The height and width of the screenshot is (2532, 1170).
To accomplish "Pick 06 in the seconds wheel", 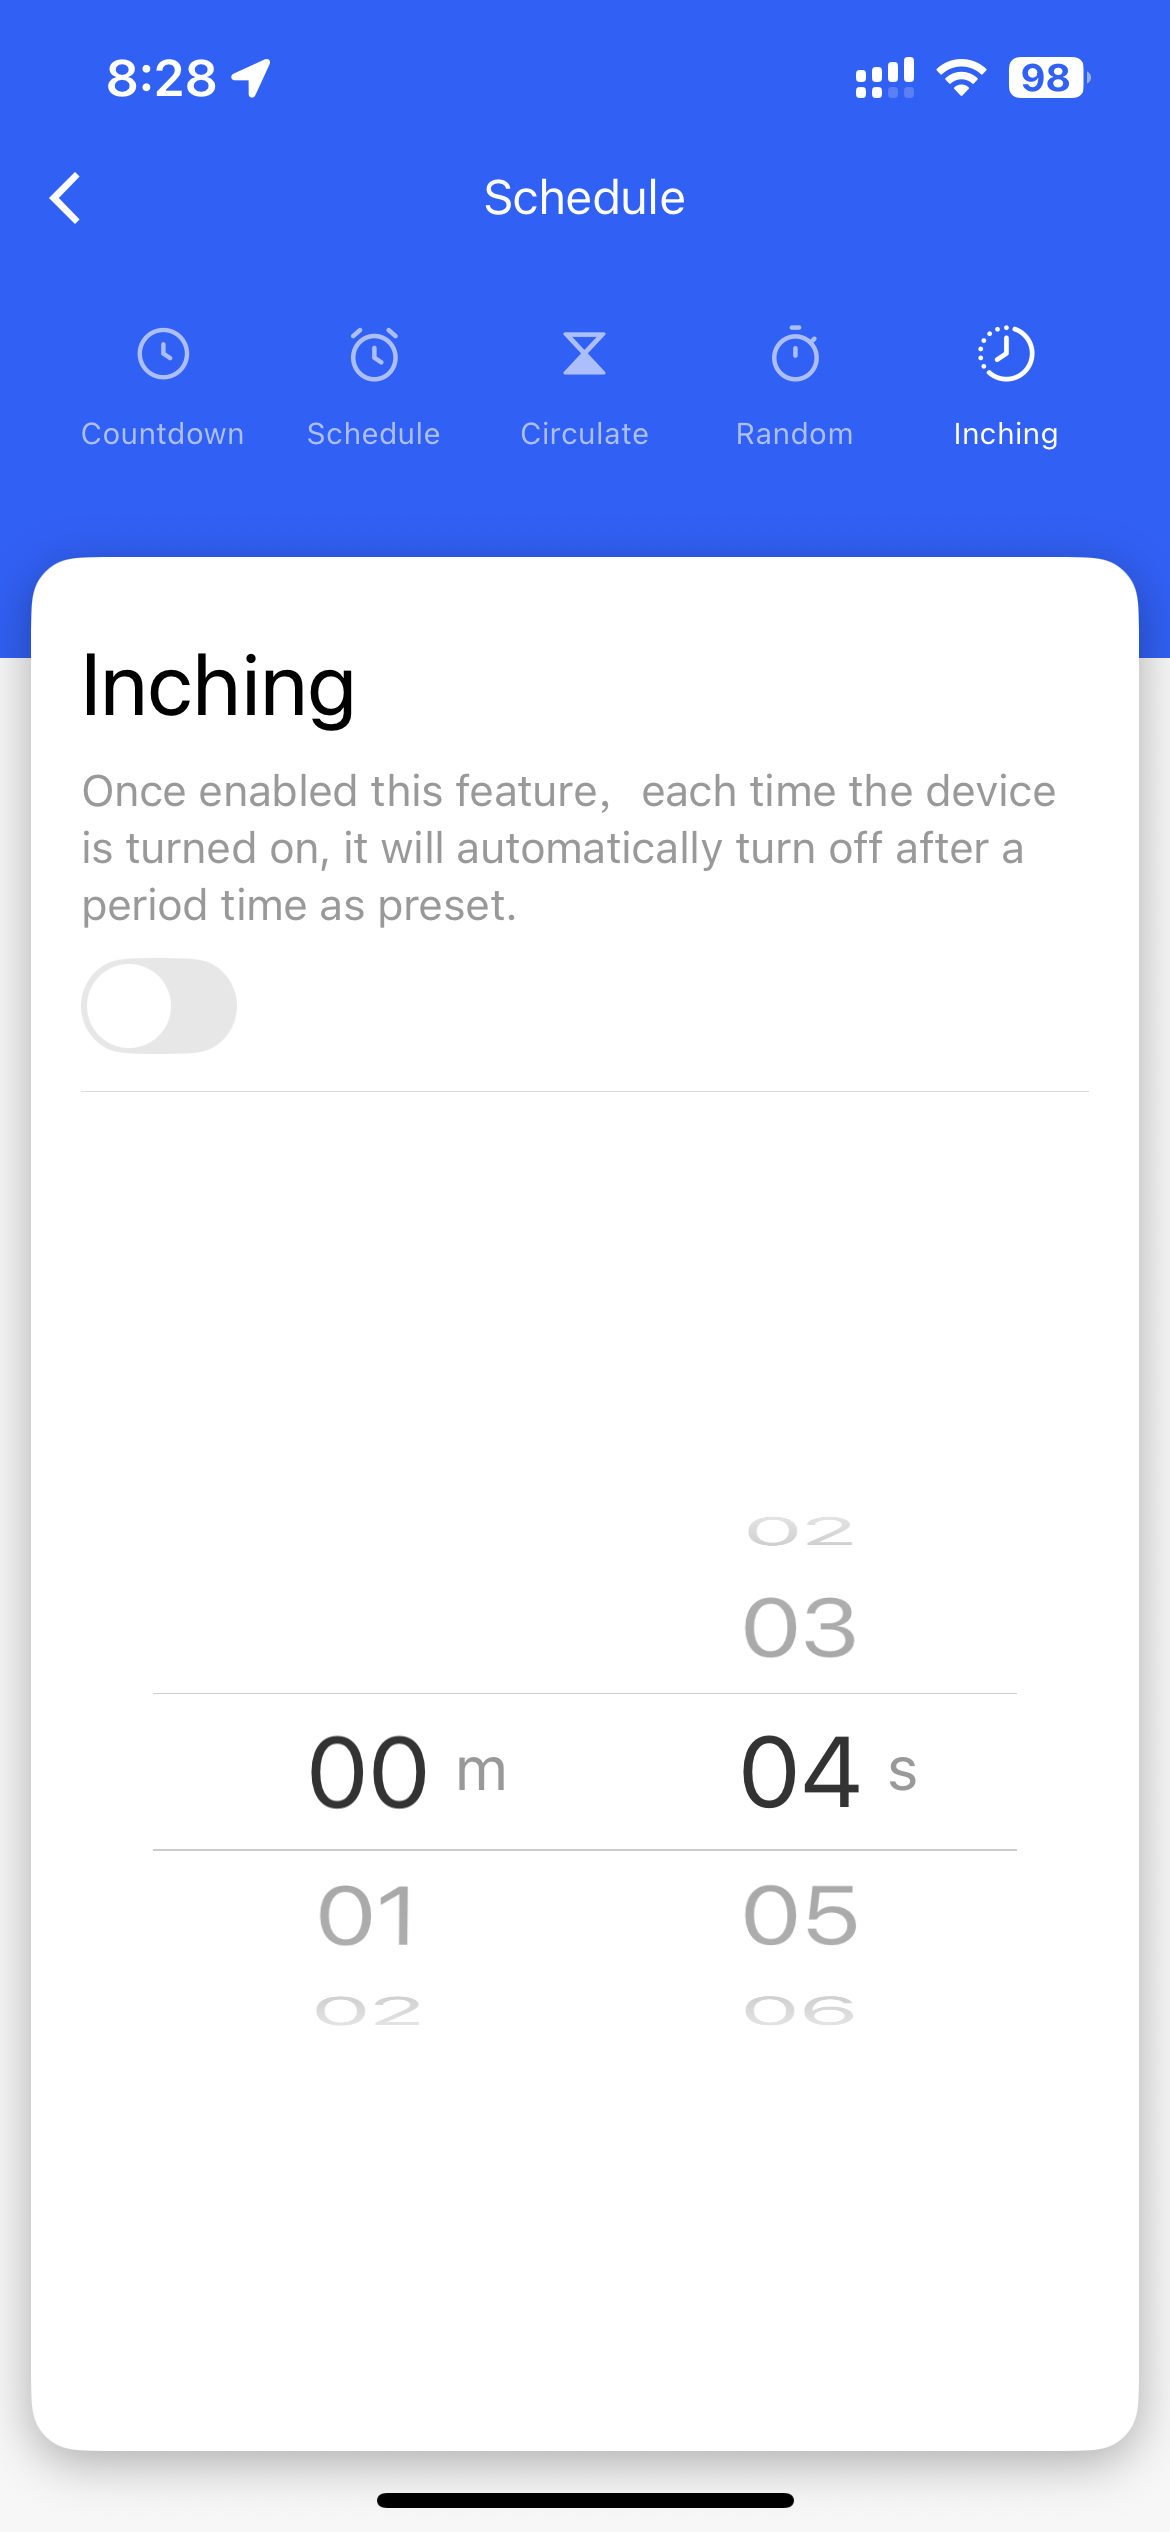I will click(x=800, y=2010).
